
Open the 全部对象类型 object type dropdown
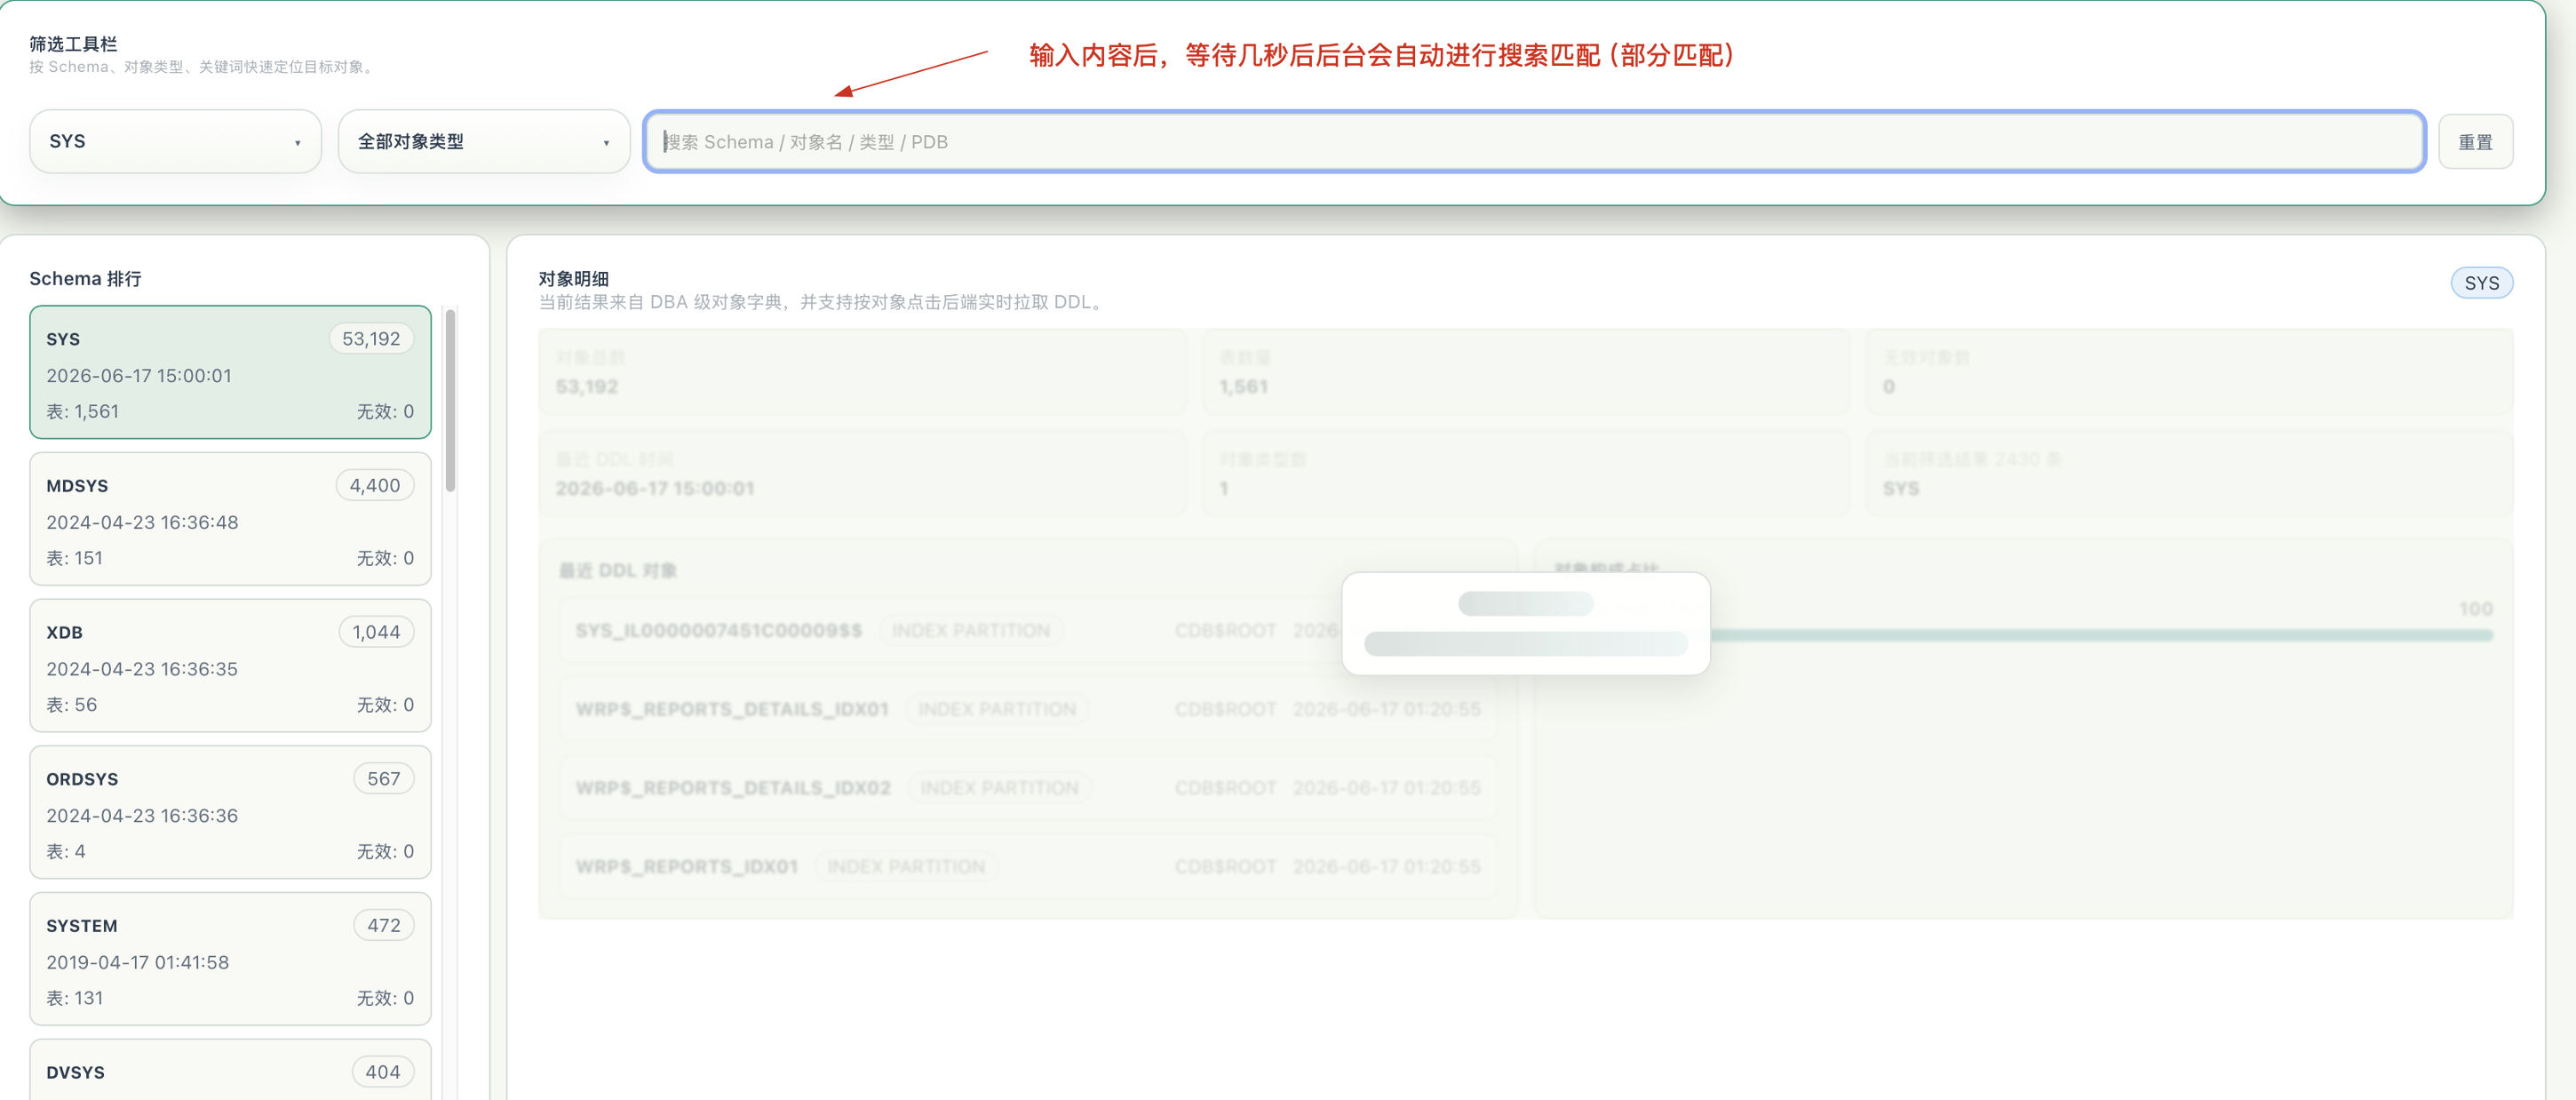click(x=484, y=141)
